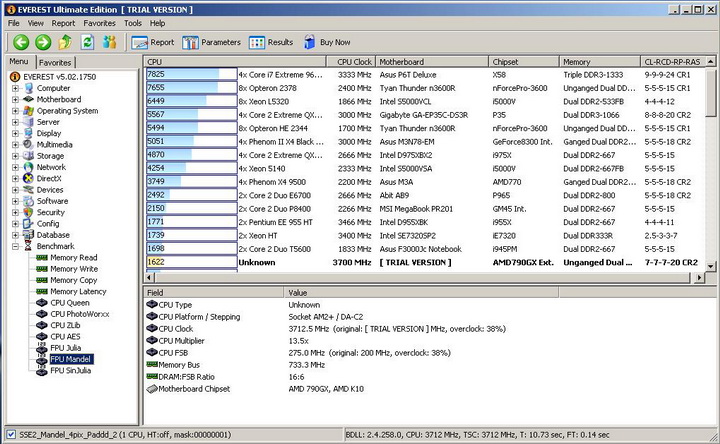Image resolution: width=720 pixels, height=444 pixels.
Task: Show benchmark Results
Action: coord(271,42)
